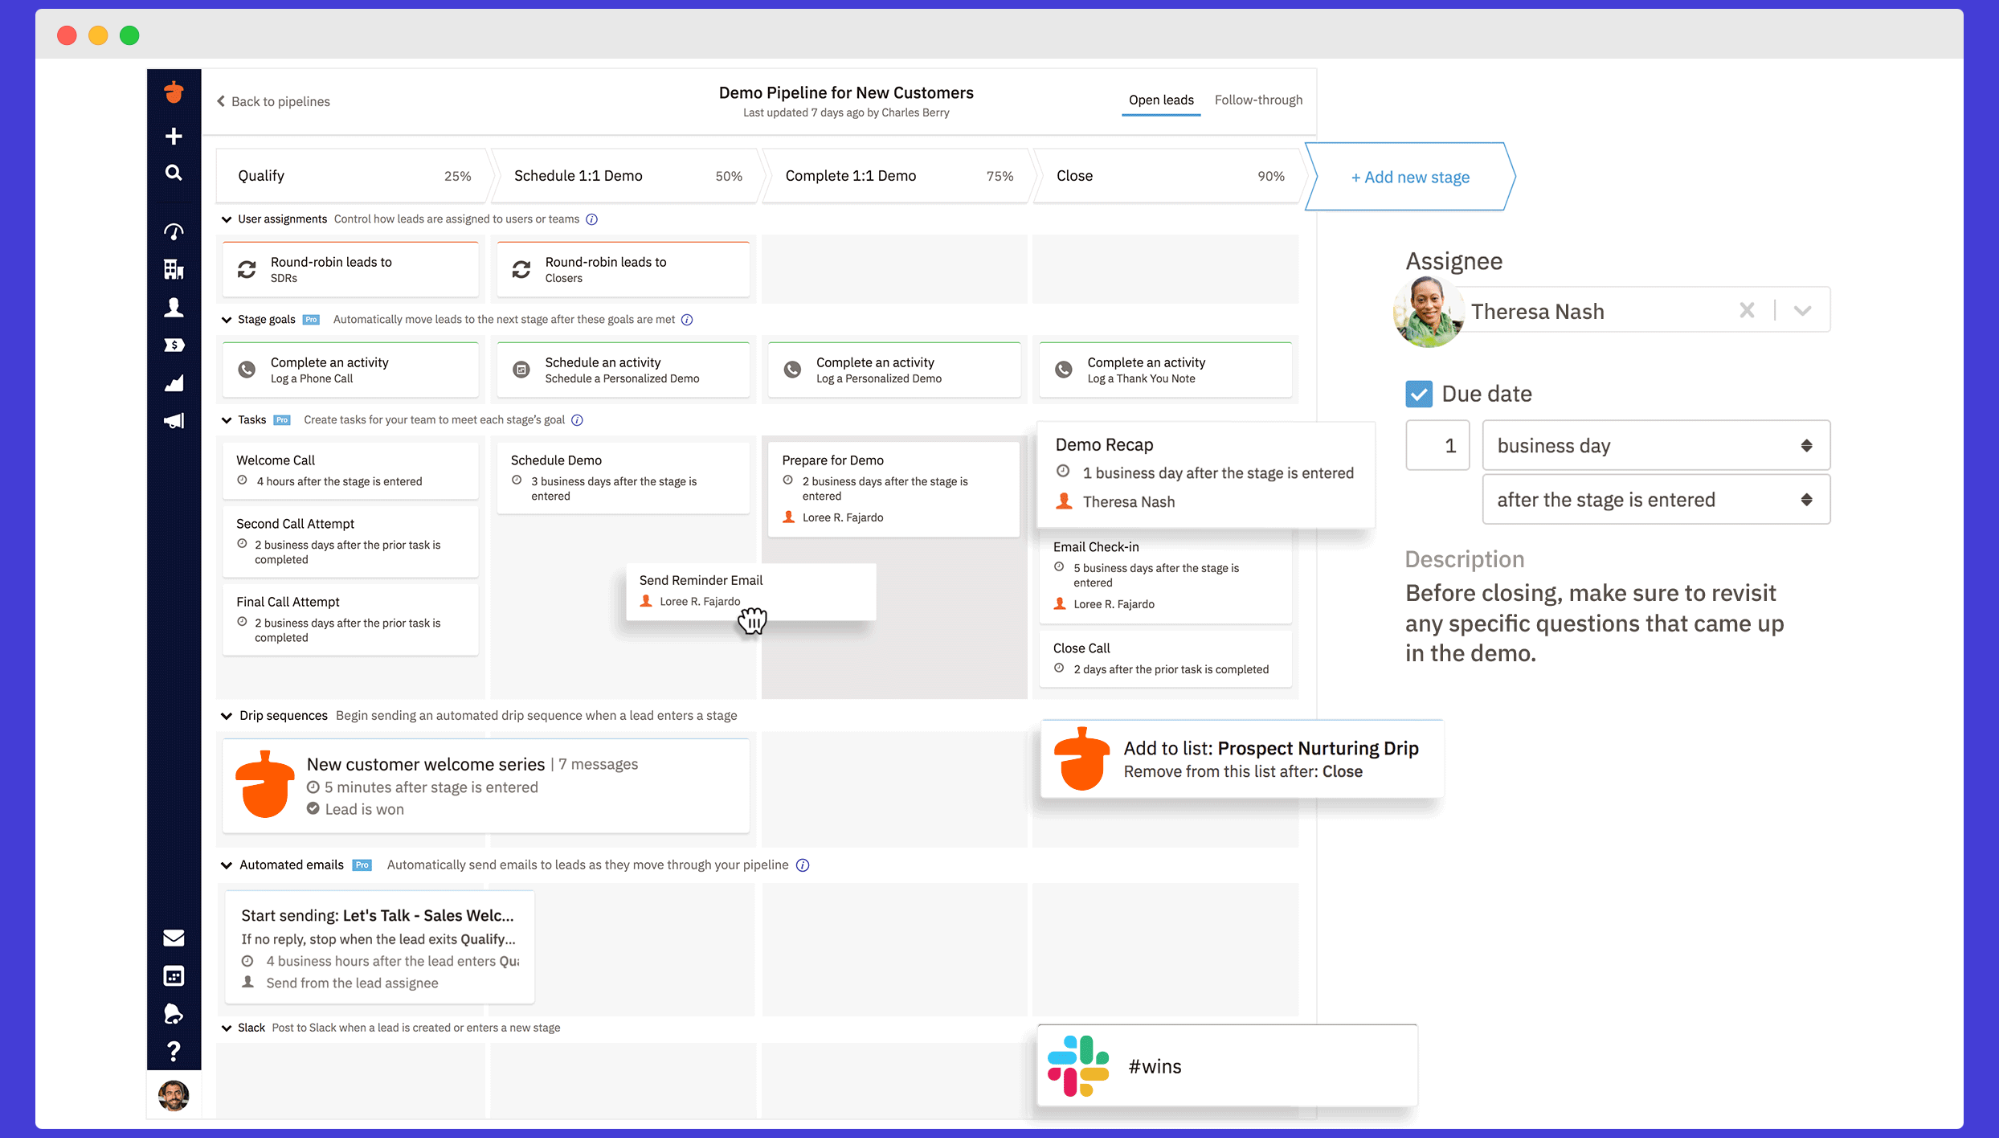Open the Final Call Attempt task

(x=350, y=619)
